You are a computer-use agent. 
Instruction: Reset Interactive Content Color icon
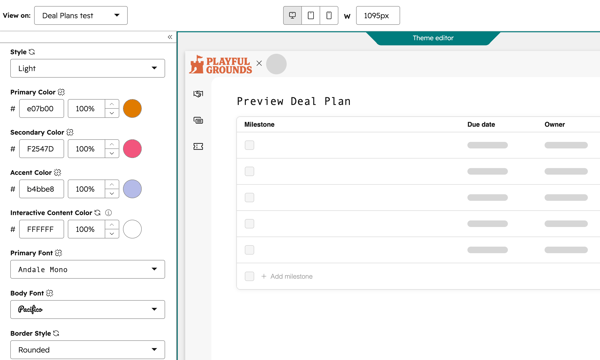pos(98,212)
